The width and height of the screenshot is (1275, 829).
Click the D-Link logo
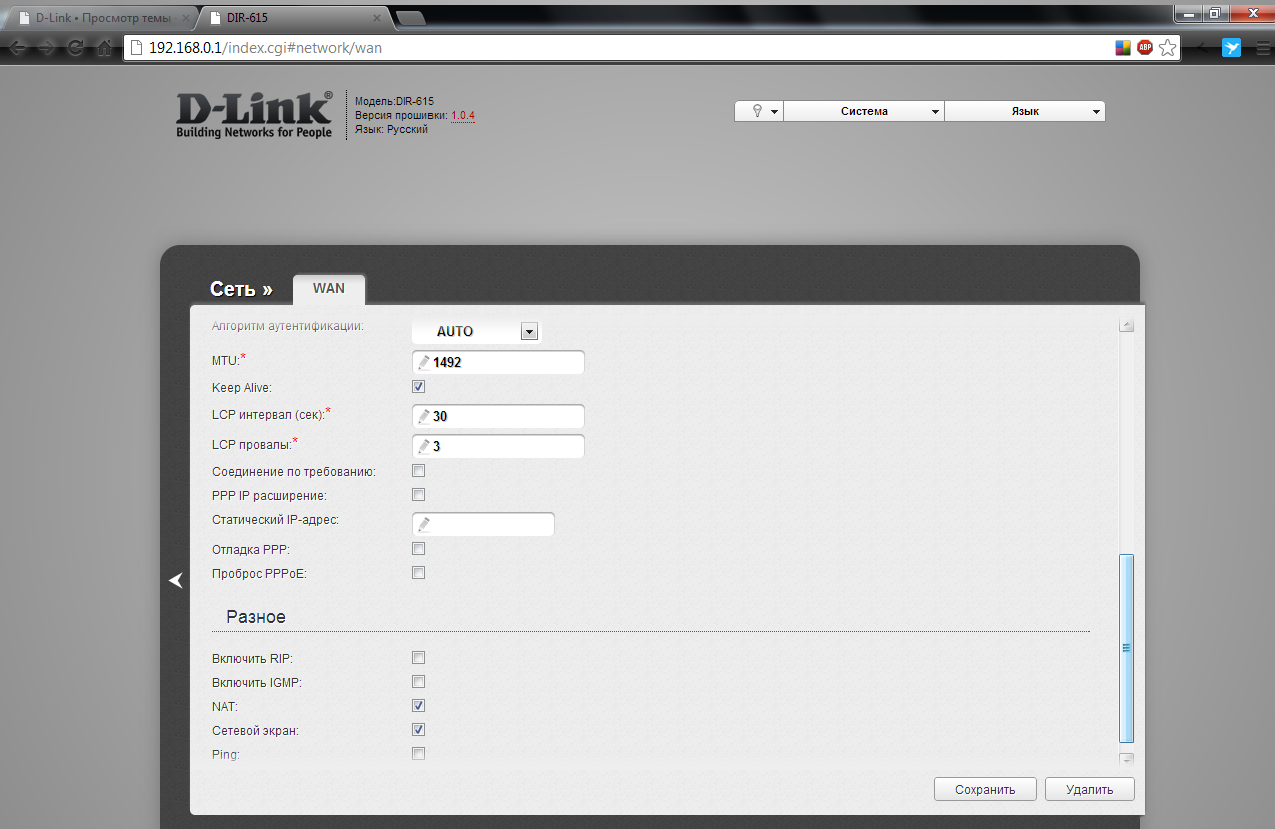pos(254,115)
